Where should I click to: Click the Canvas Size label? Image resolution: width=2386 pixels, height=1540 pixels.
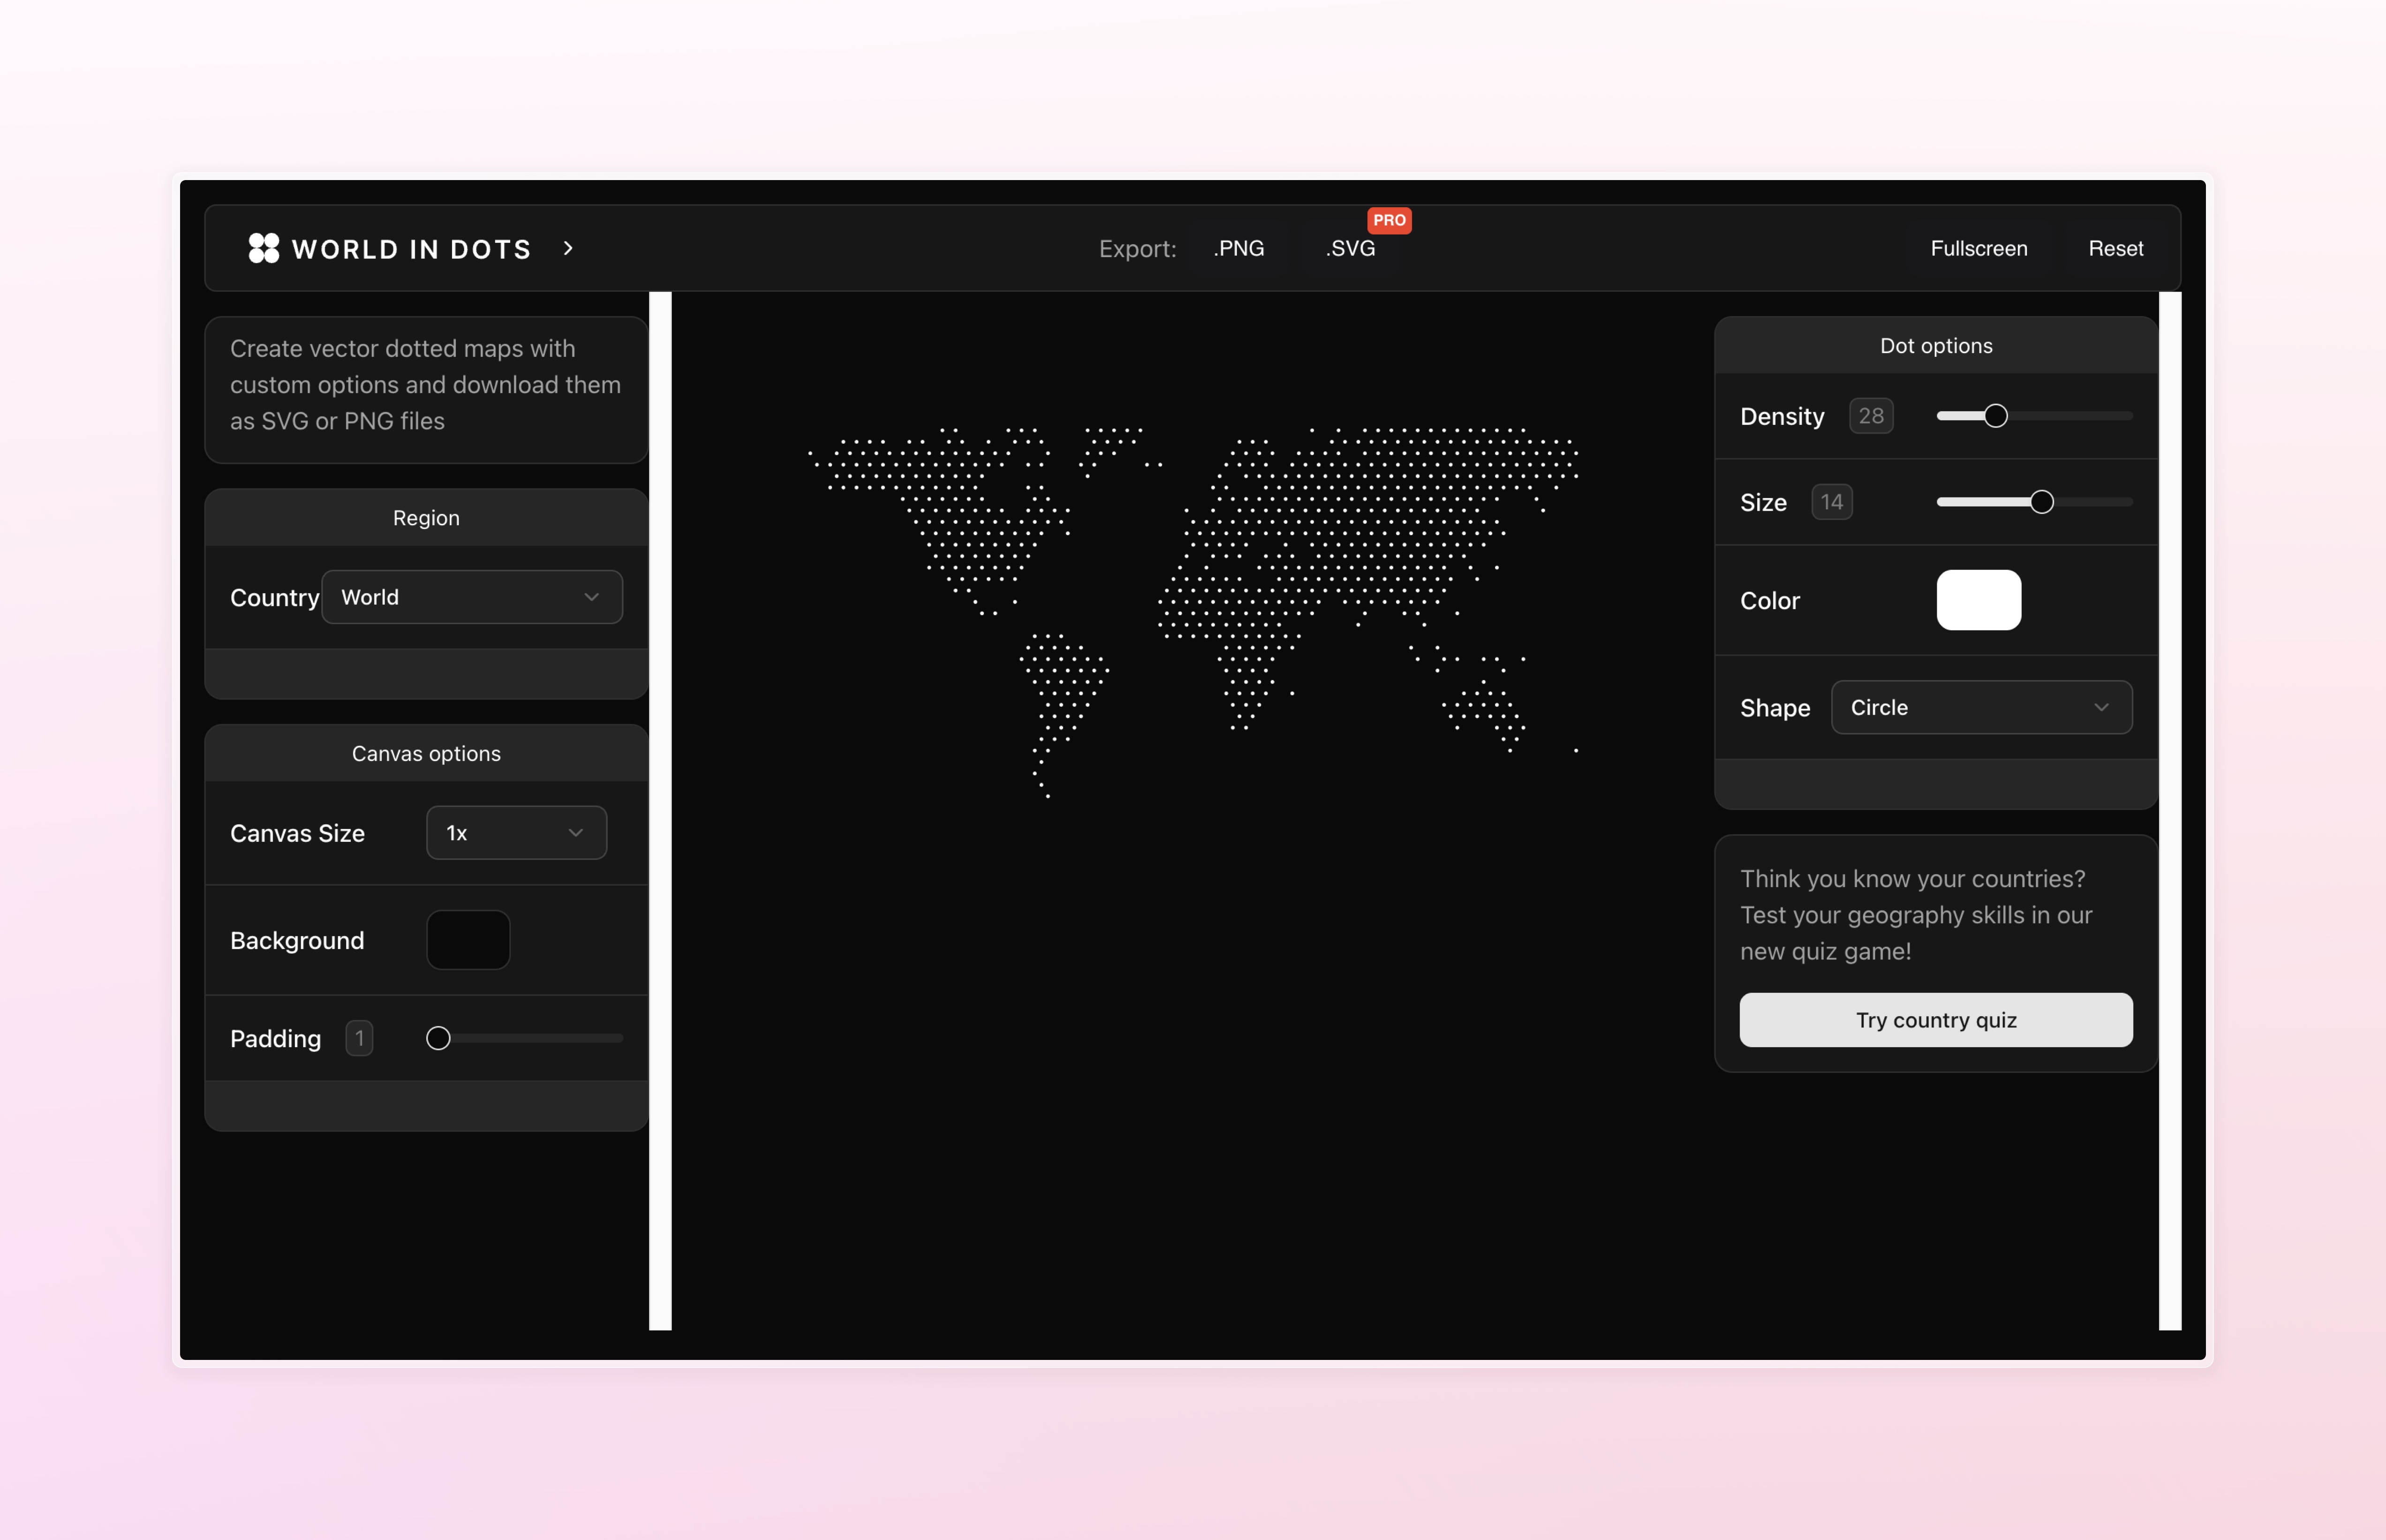pos(297,833)
